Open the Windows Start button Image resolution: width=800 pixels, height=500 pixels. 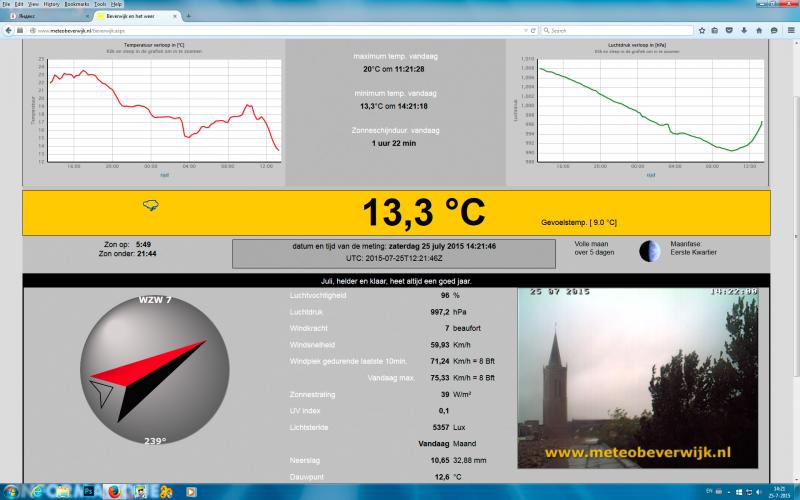pos(10,492)
